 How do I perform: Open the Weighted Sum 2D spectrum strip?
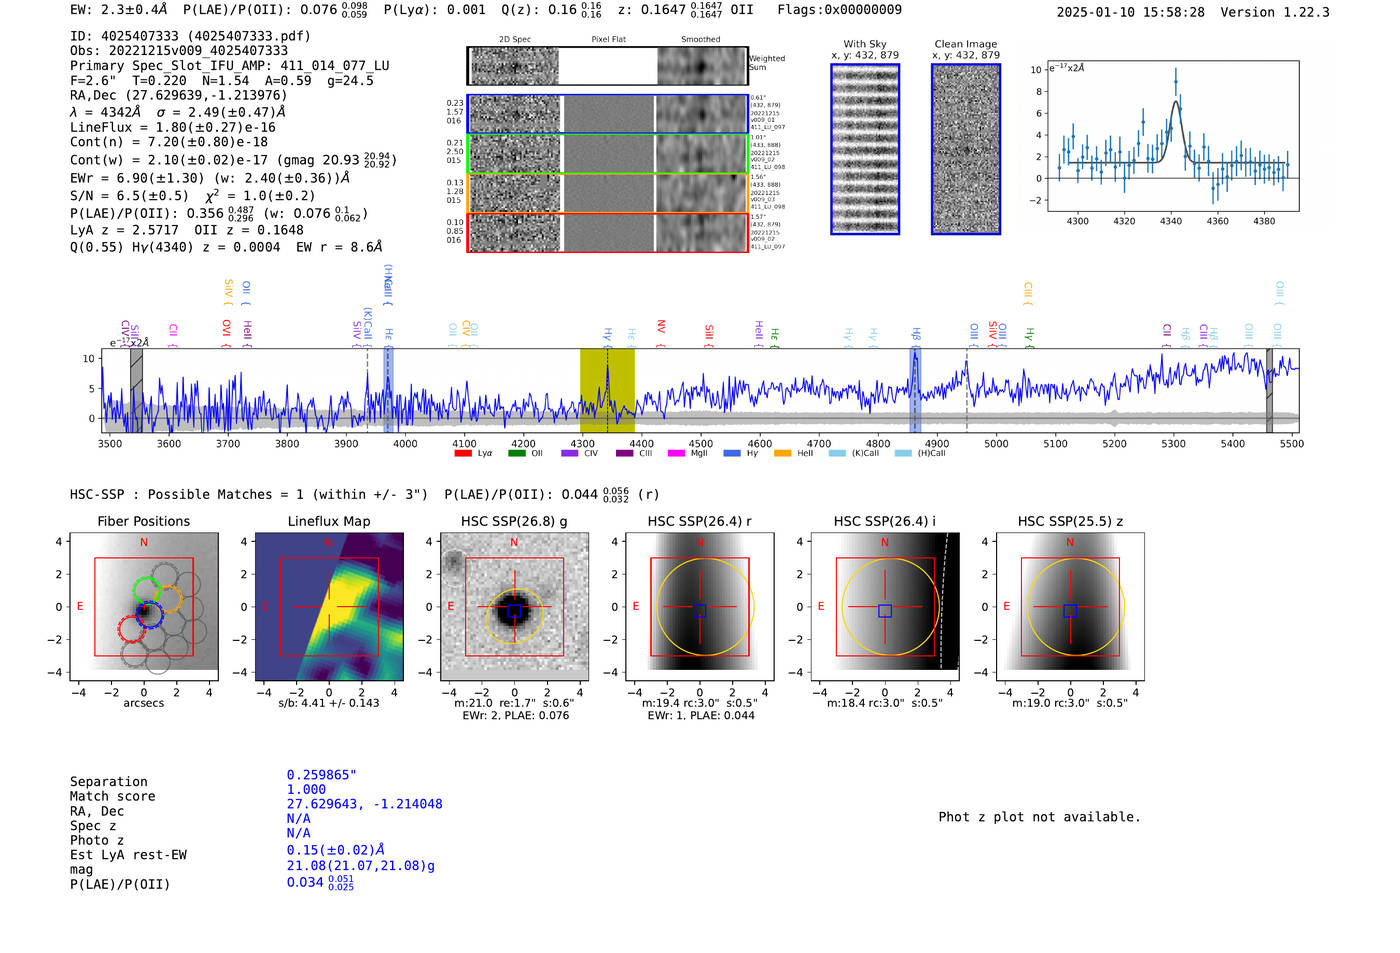pos(608,66)
